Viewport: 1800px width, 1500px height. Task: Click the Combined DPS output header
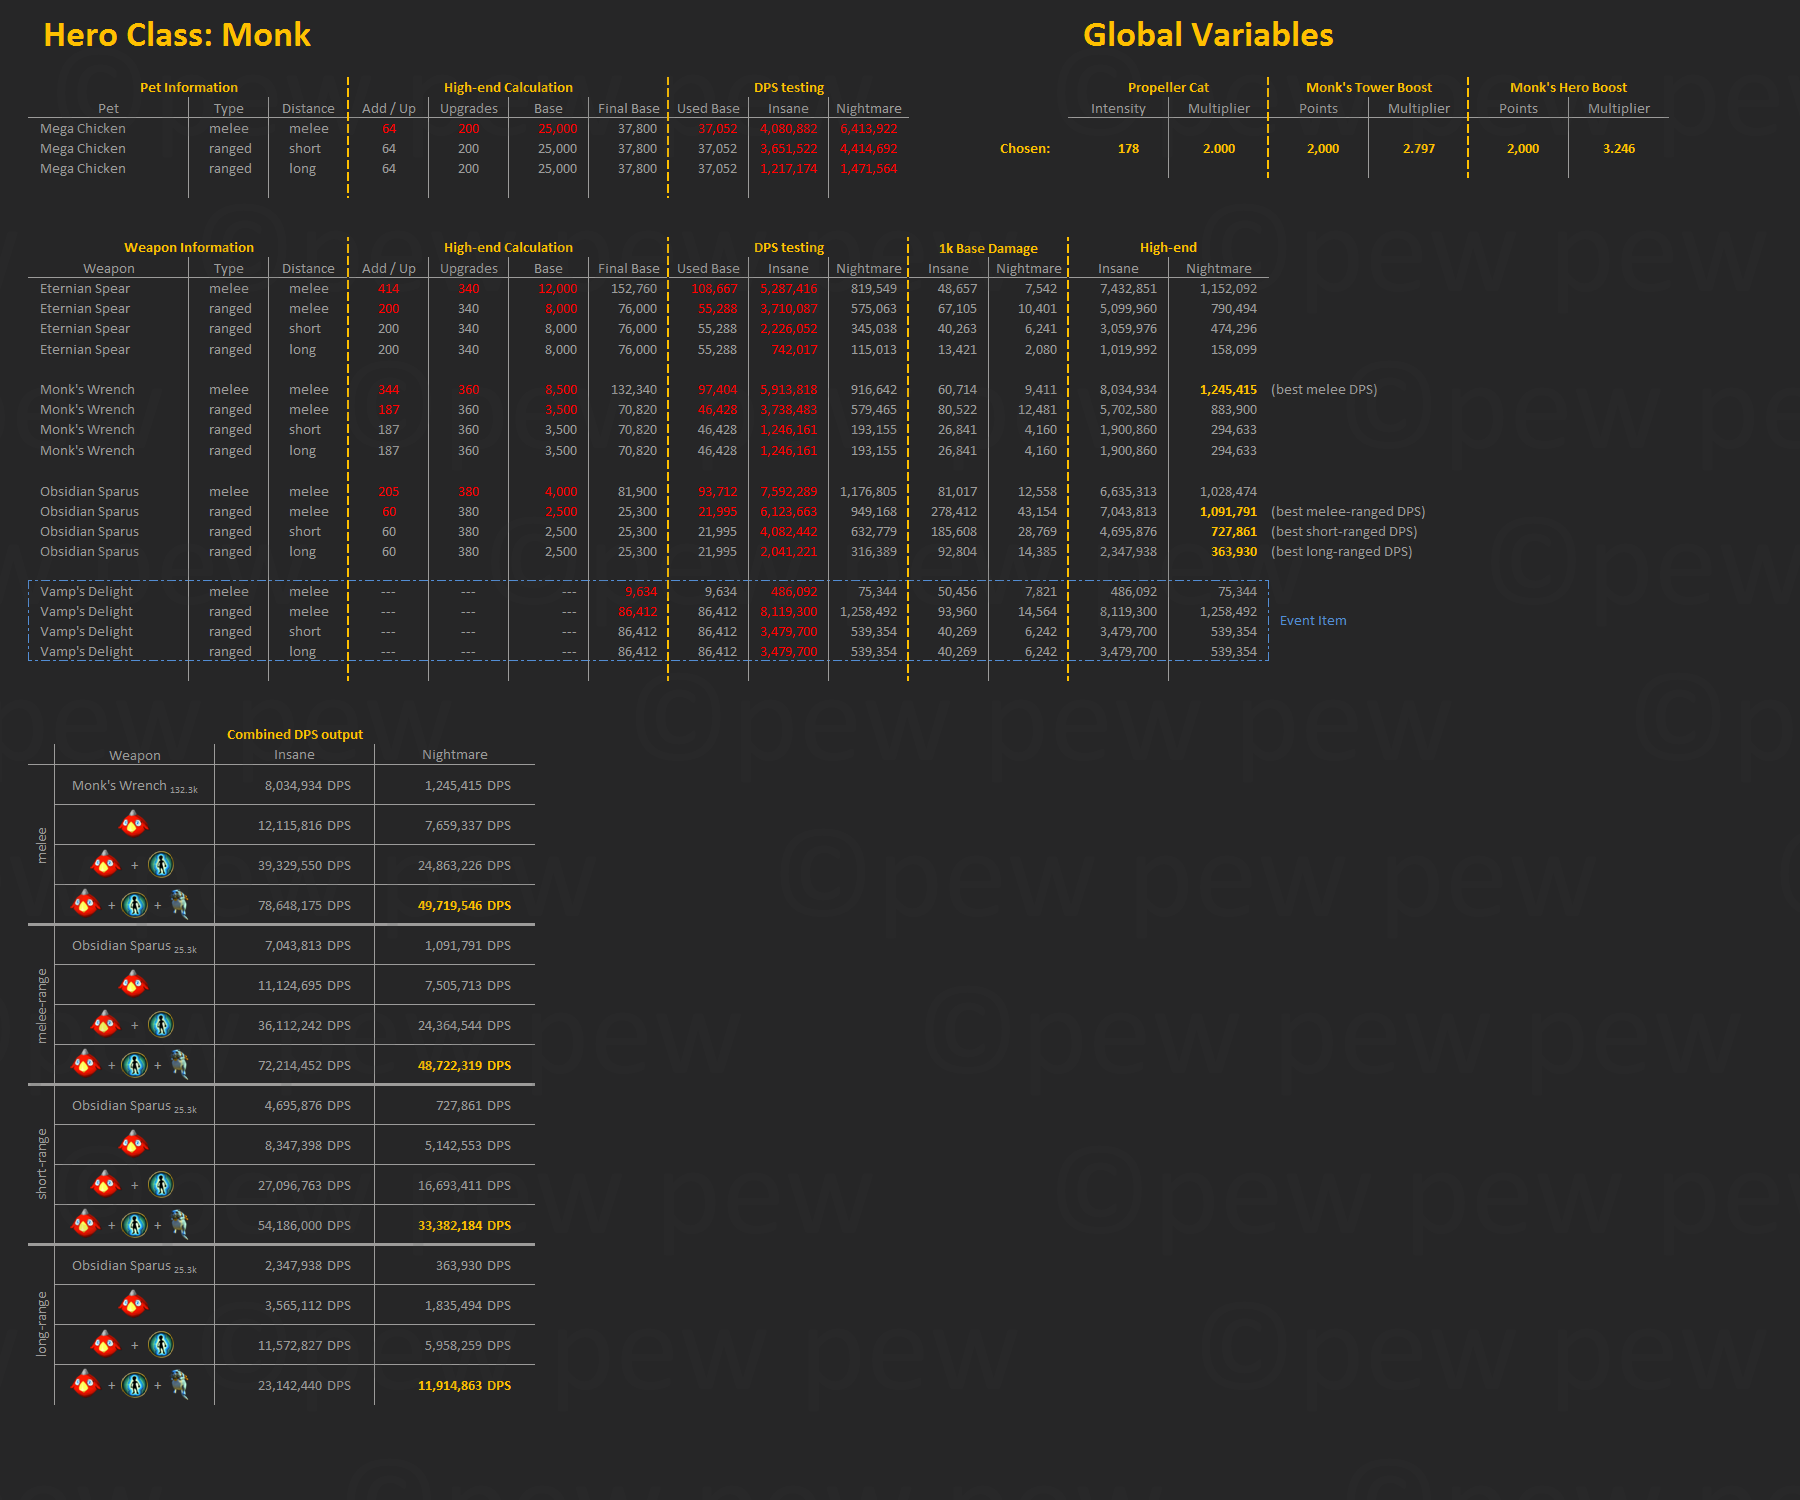pyautogui.click(x=294, y=734)
